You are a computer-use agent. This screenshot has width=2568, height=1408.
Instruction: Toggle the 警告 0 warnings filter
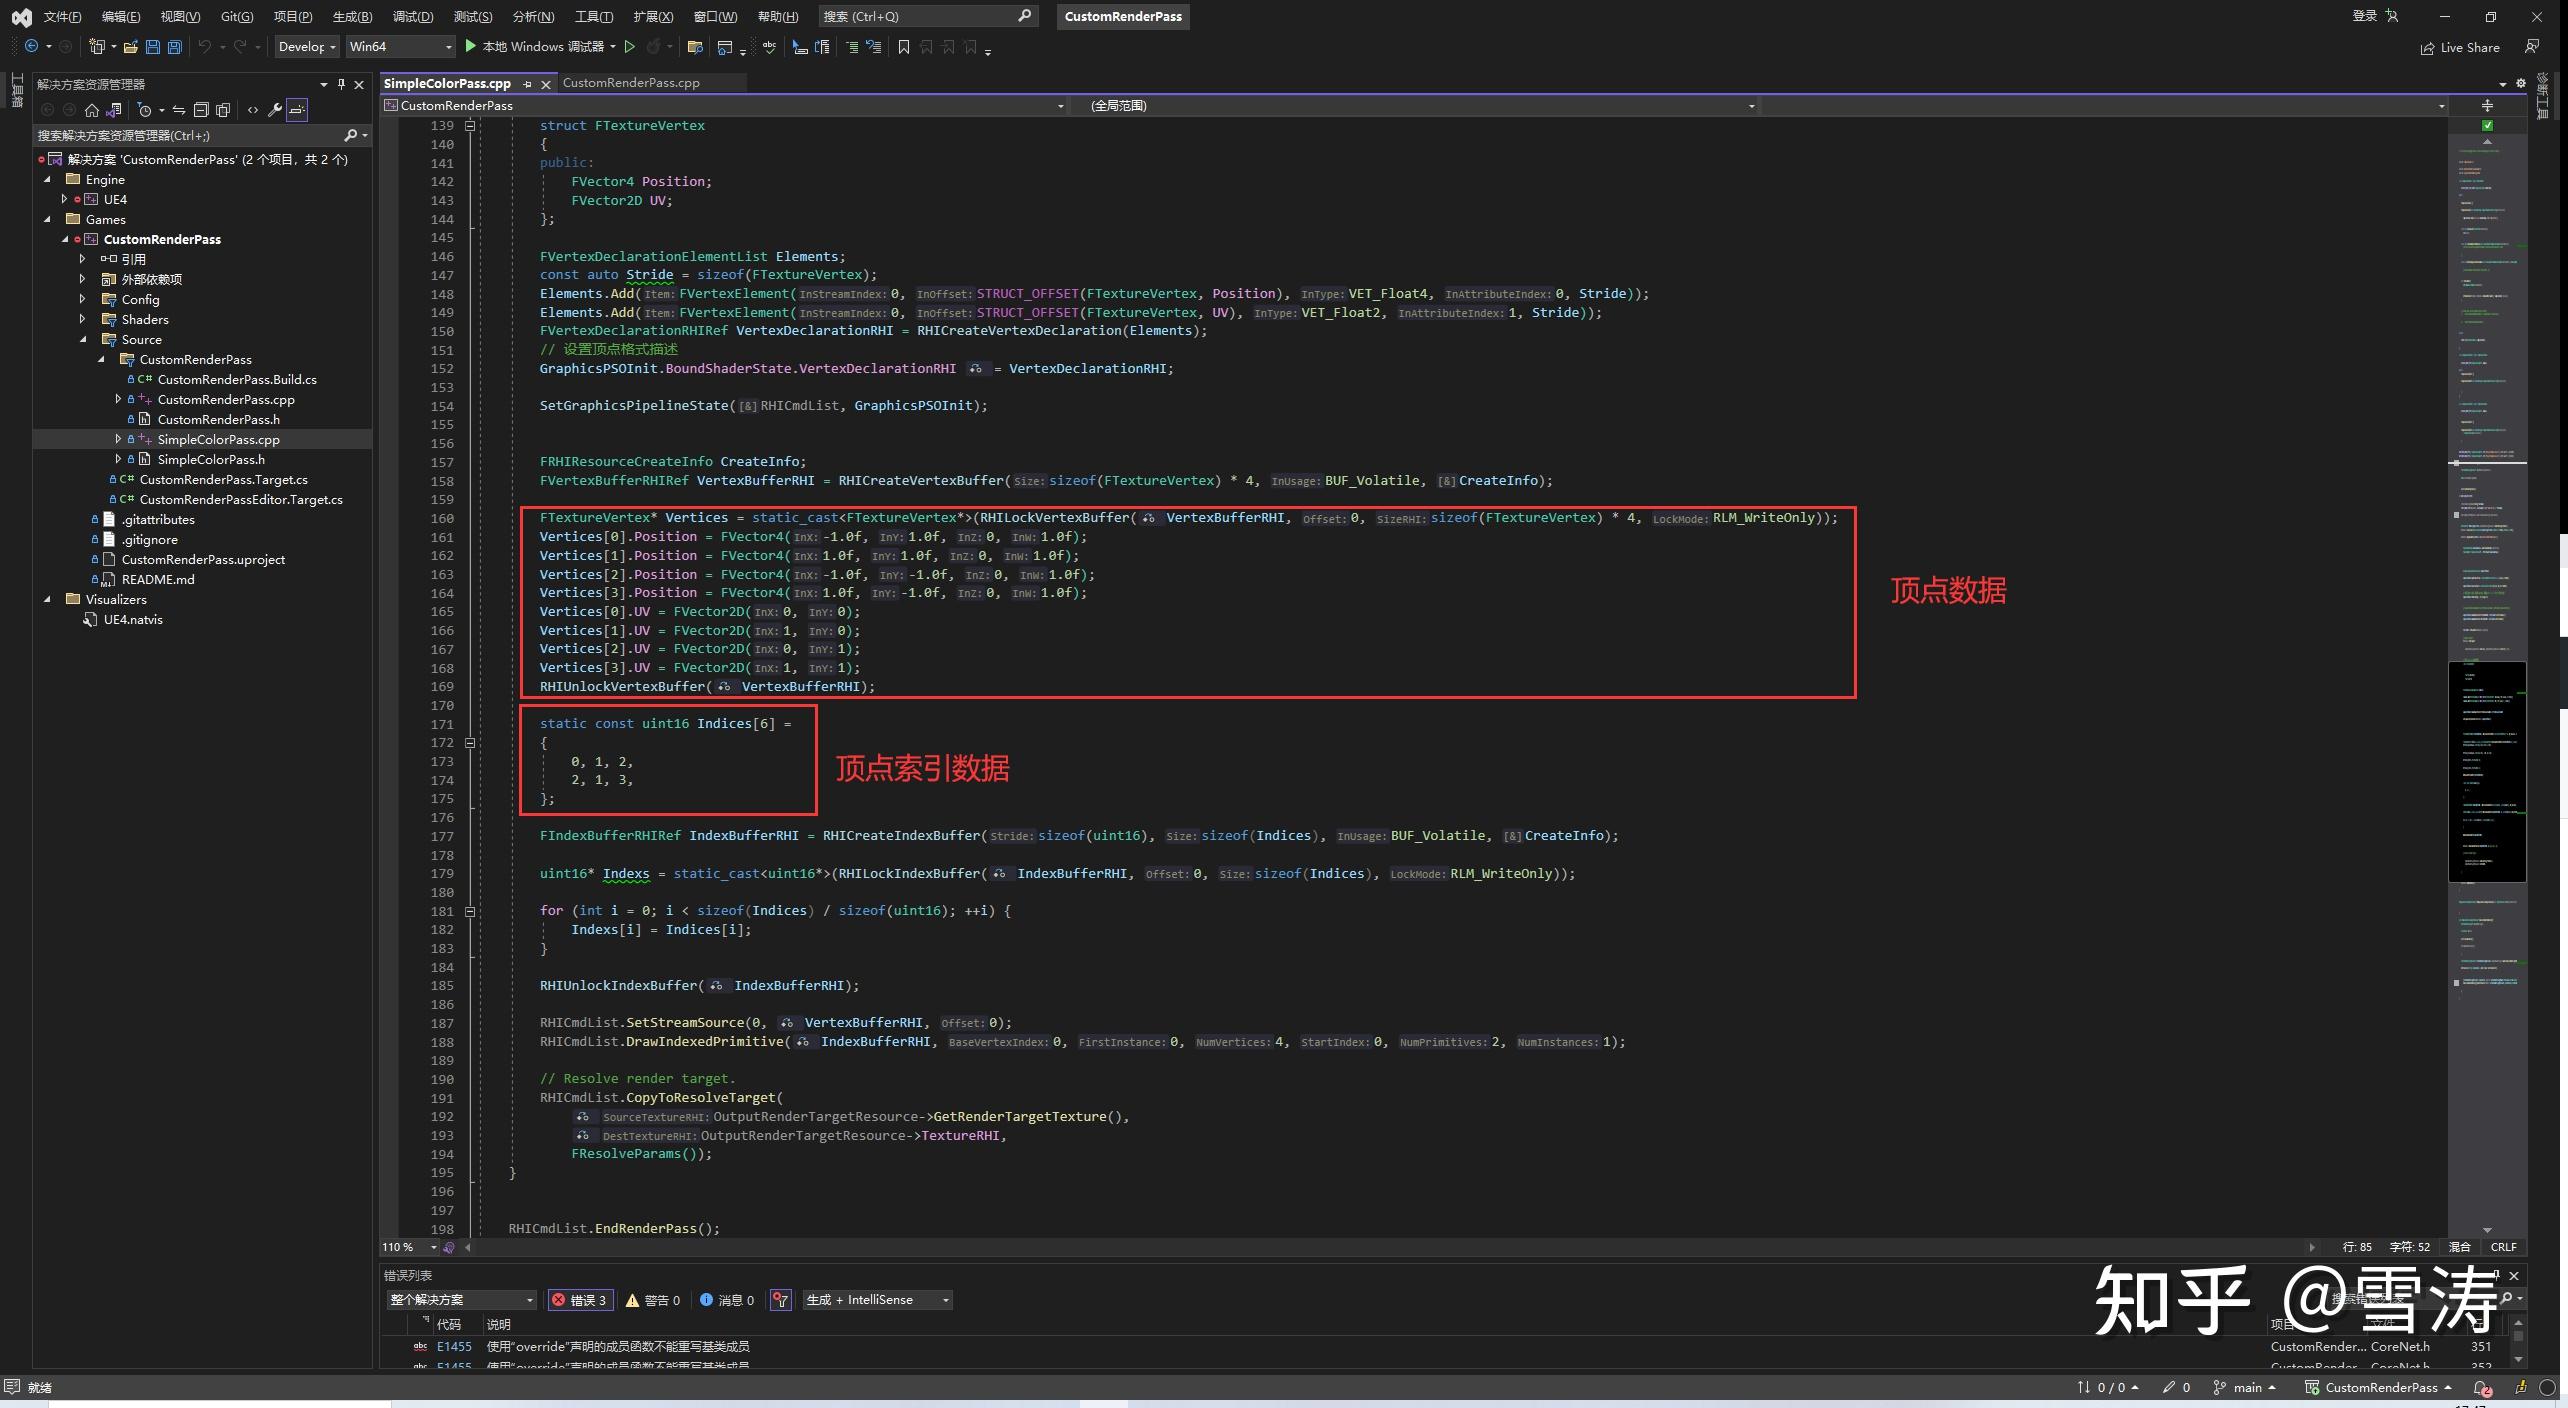pyautogui.click(x=655, y=1300)
